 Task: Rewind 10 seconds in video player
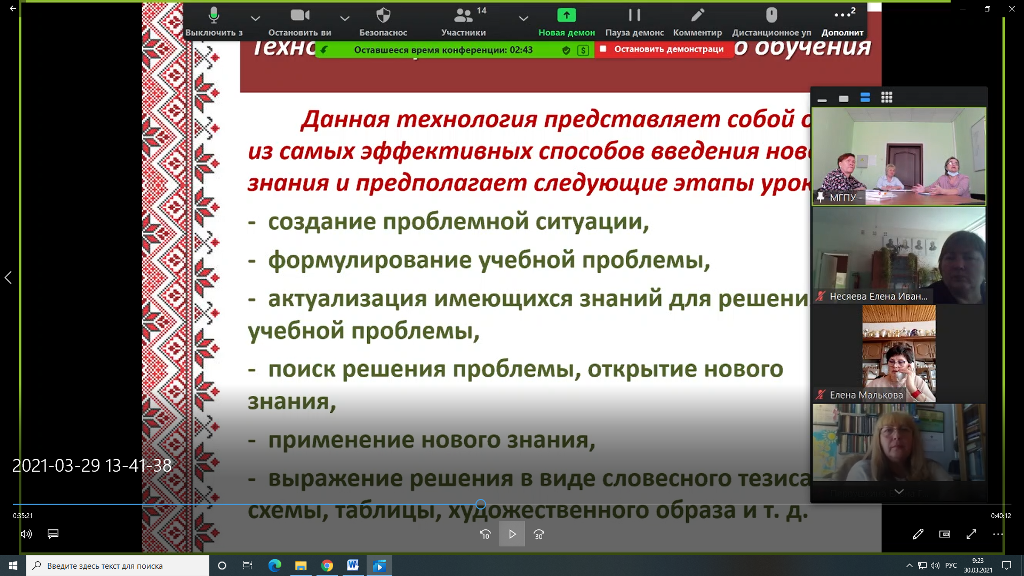485,534
